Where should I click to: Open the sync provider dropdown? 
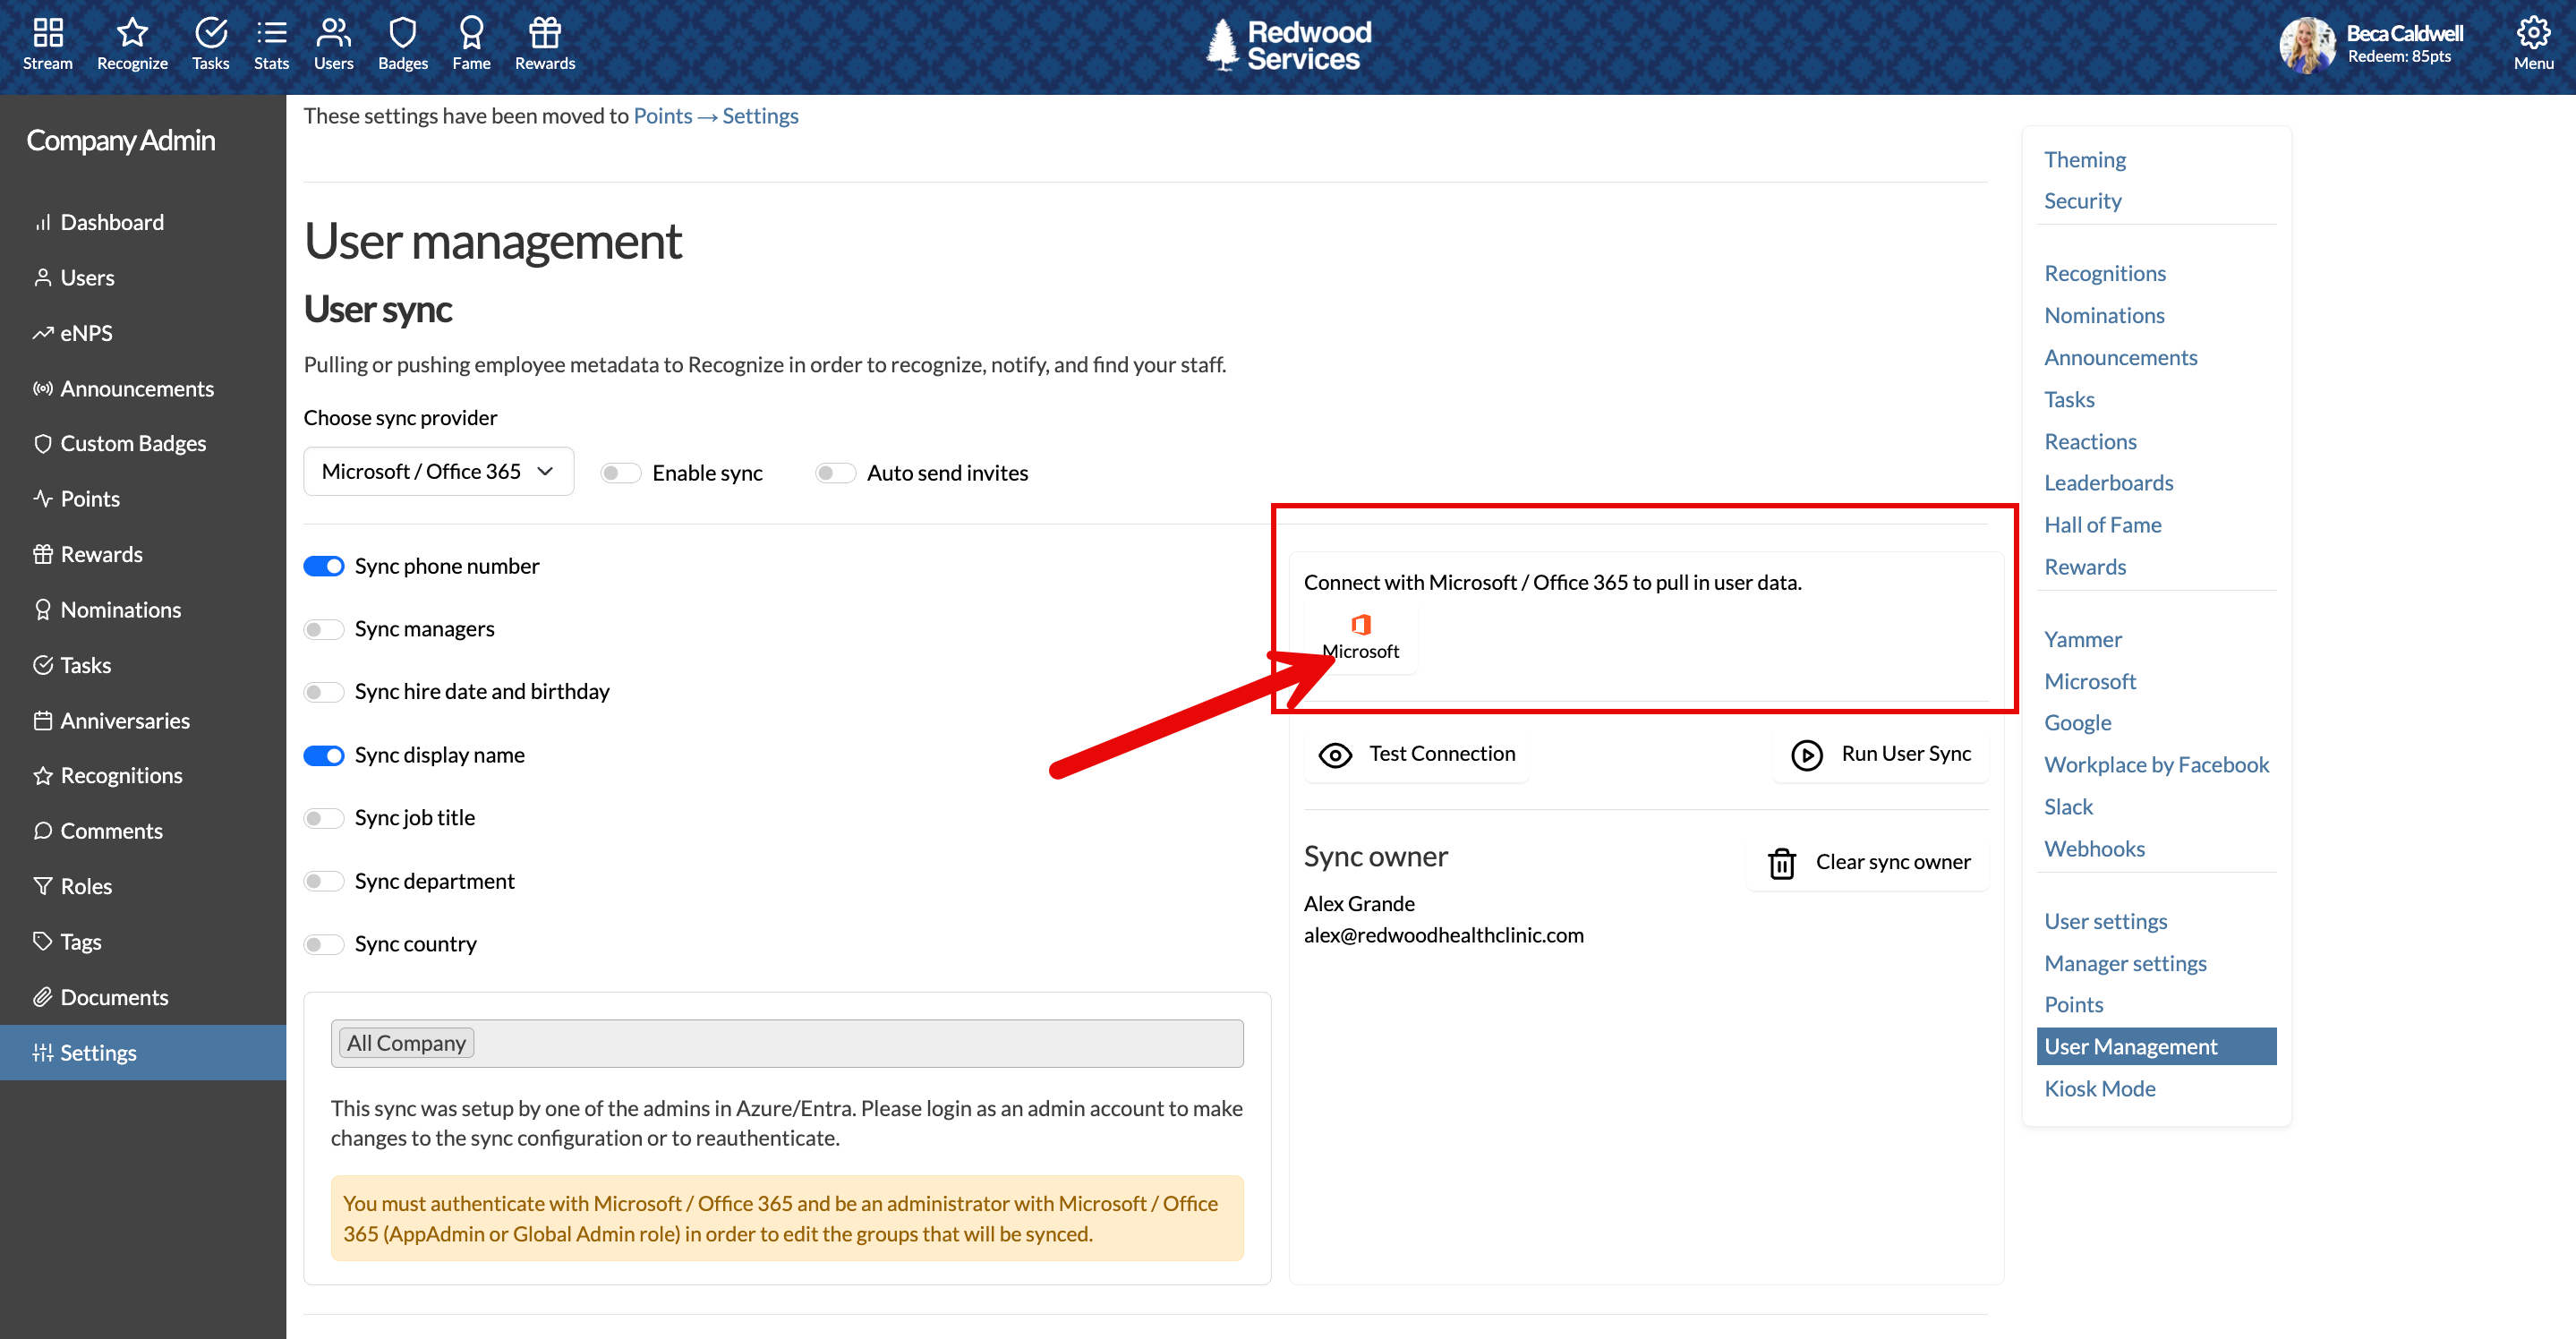[x=438, y=471]
